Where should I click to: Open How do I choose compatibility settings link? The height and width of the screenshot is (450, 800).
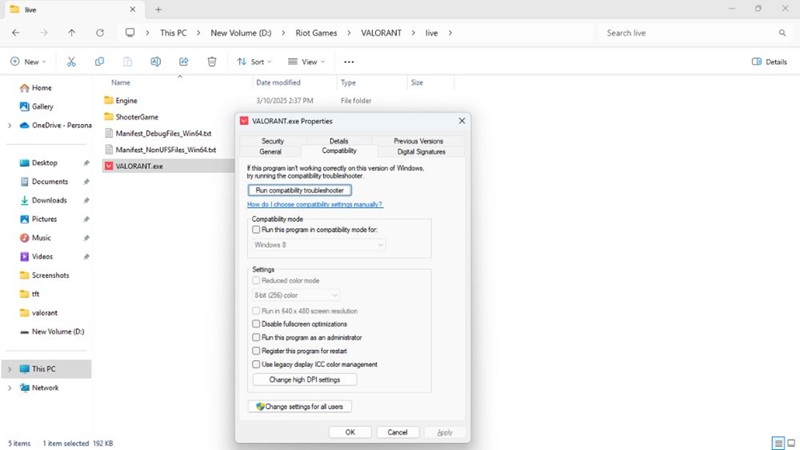click(315, 204)
